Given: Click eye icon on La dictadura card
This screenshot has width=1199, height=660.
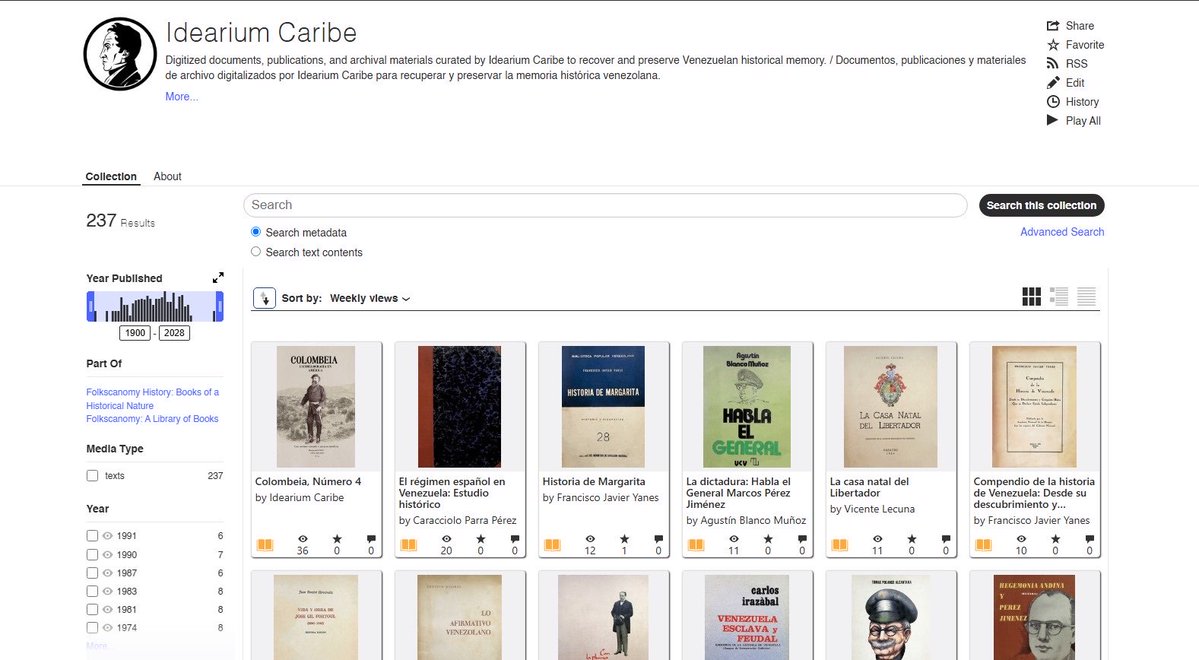Looking at the screenshot, I should 734,538.
